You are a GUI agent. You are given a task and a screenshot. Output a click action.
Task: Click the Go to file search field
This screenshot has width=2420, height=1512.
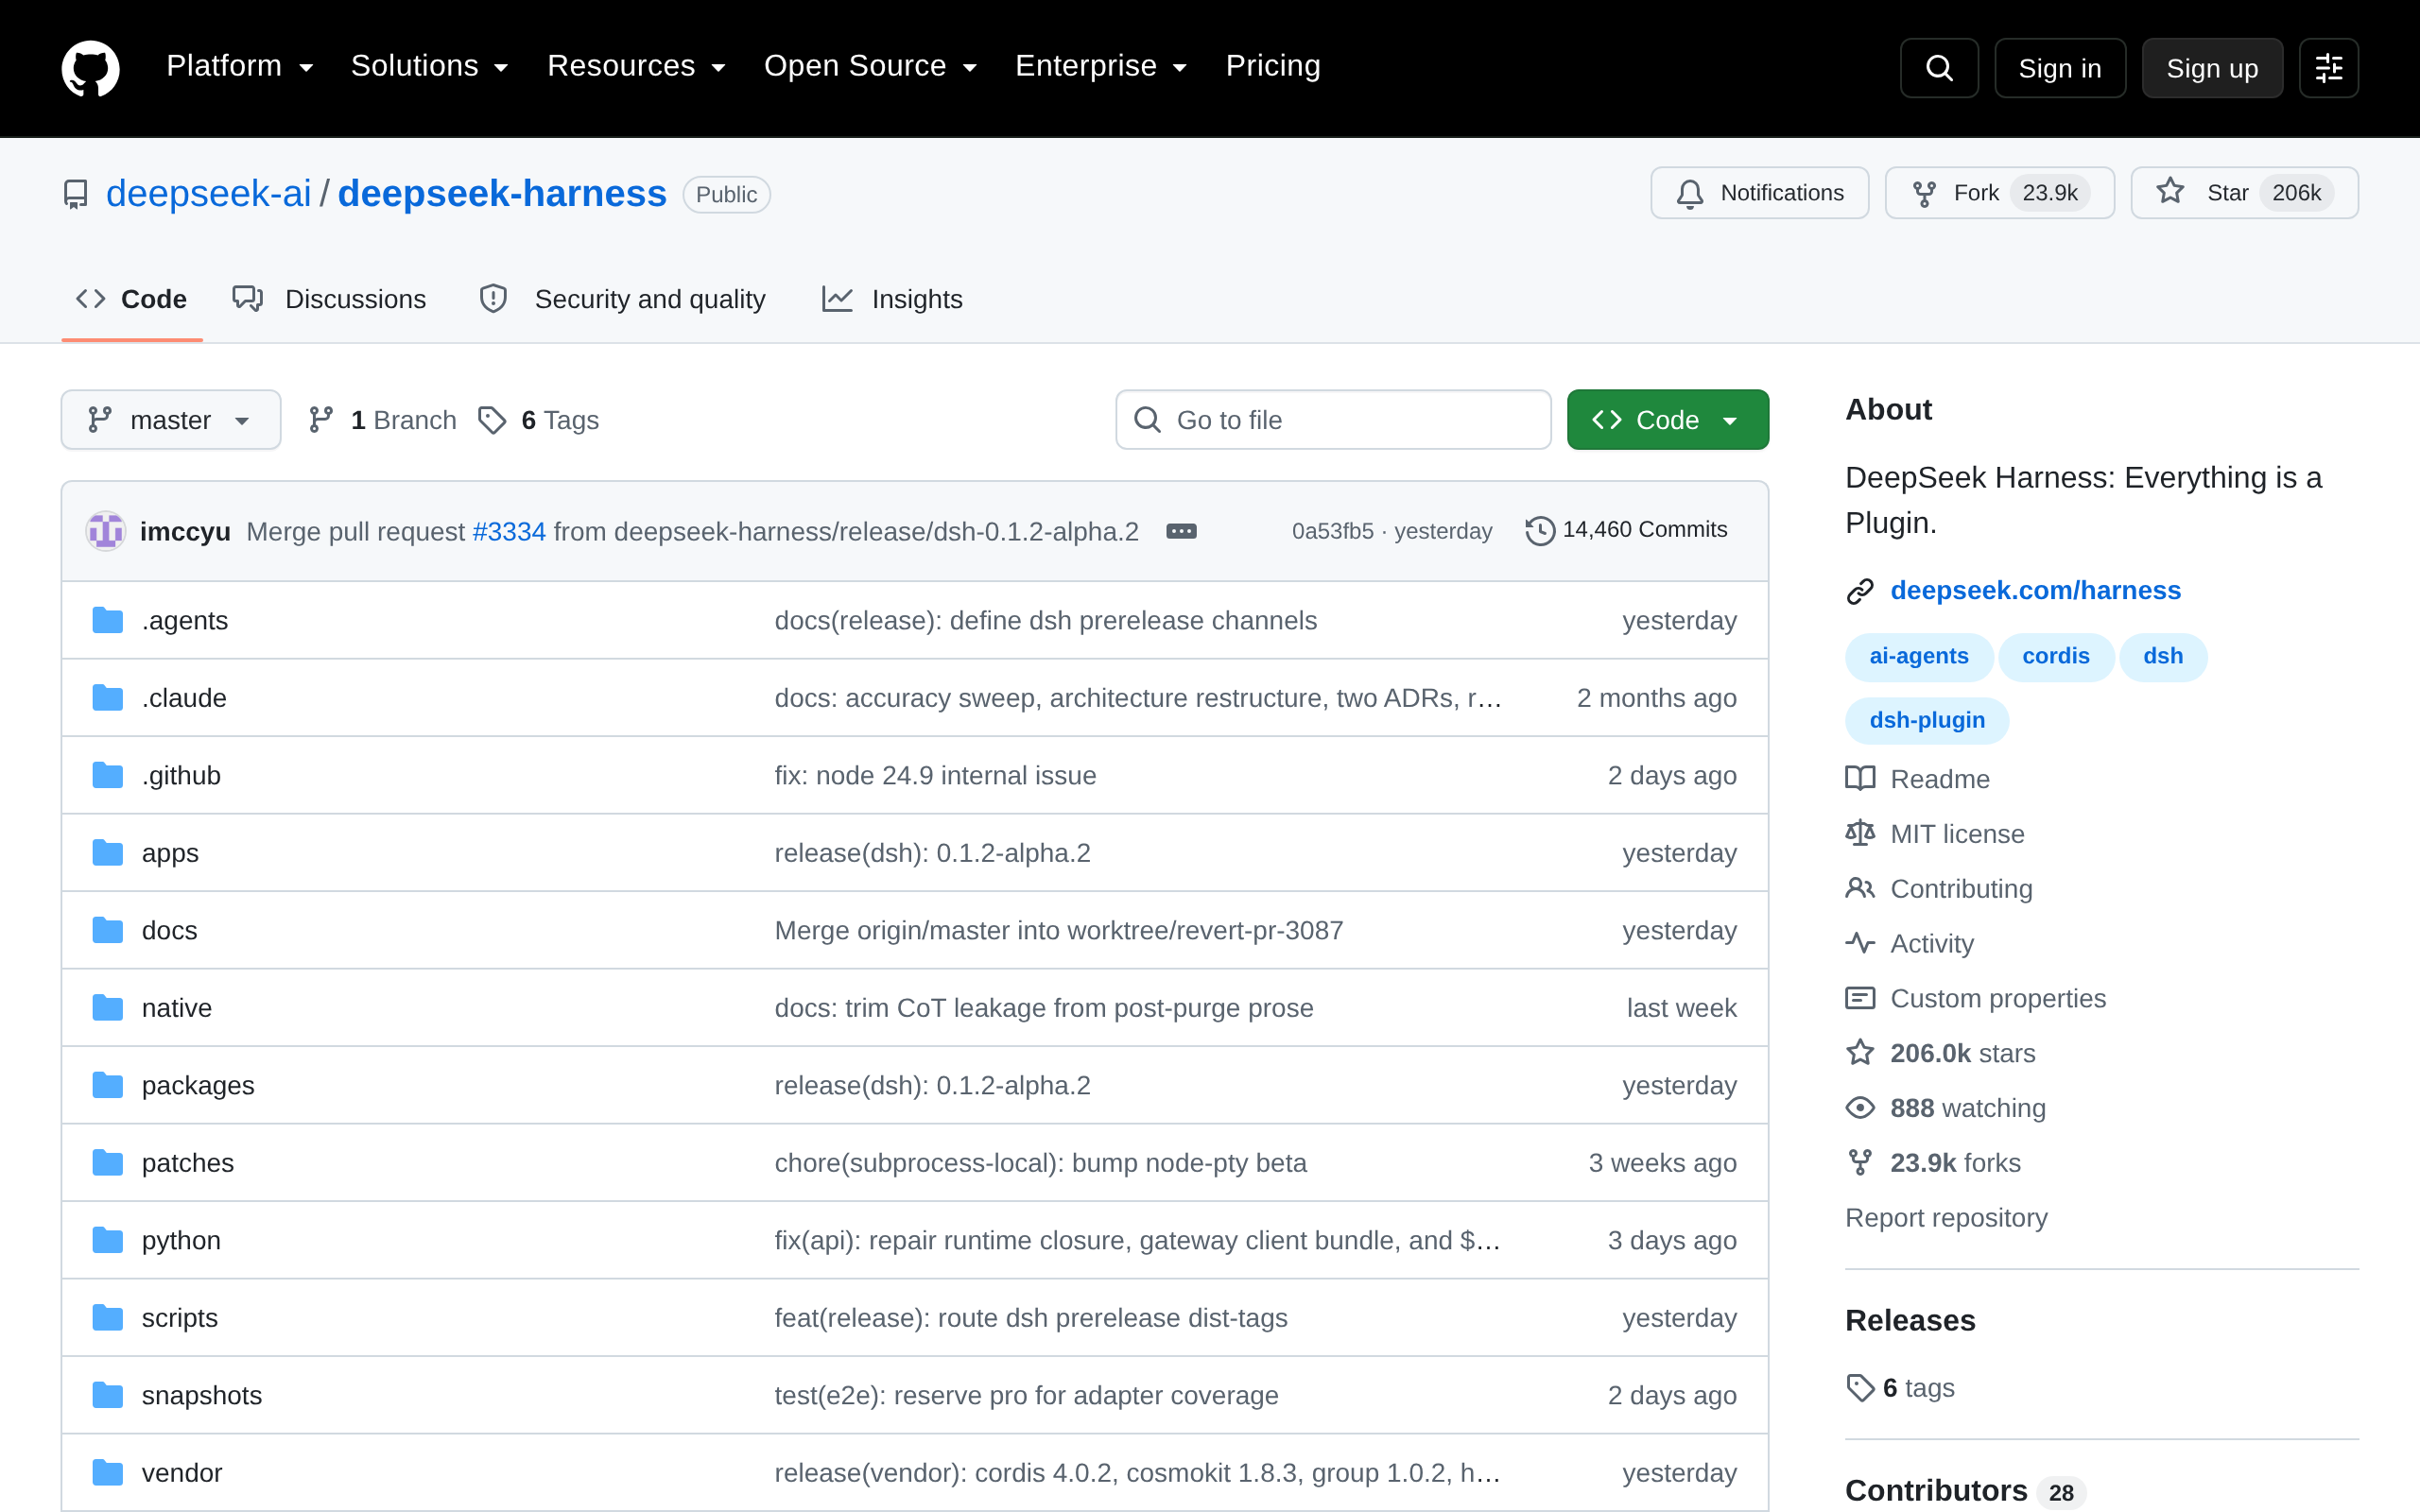point(1333,420)
